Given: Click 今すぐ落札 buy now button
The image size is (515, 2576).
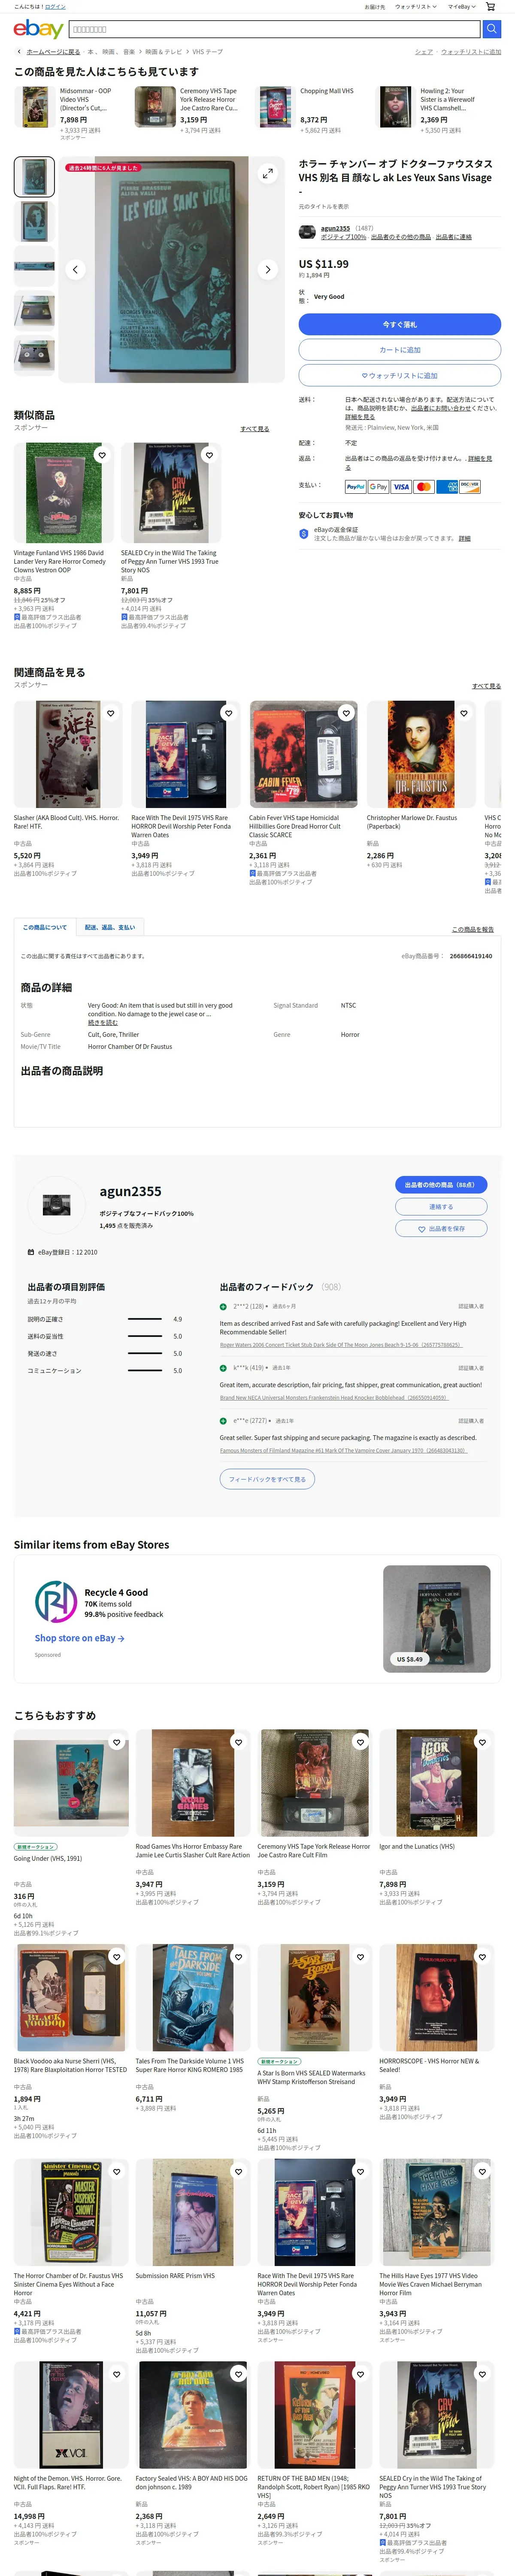Looking at the screenshot, I should 399,324.
